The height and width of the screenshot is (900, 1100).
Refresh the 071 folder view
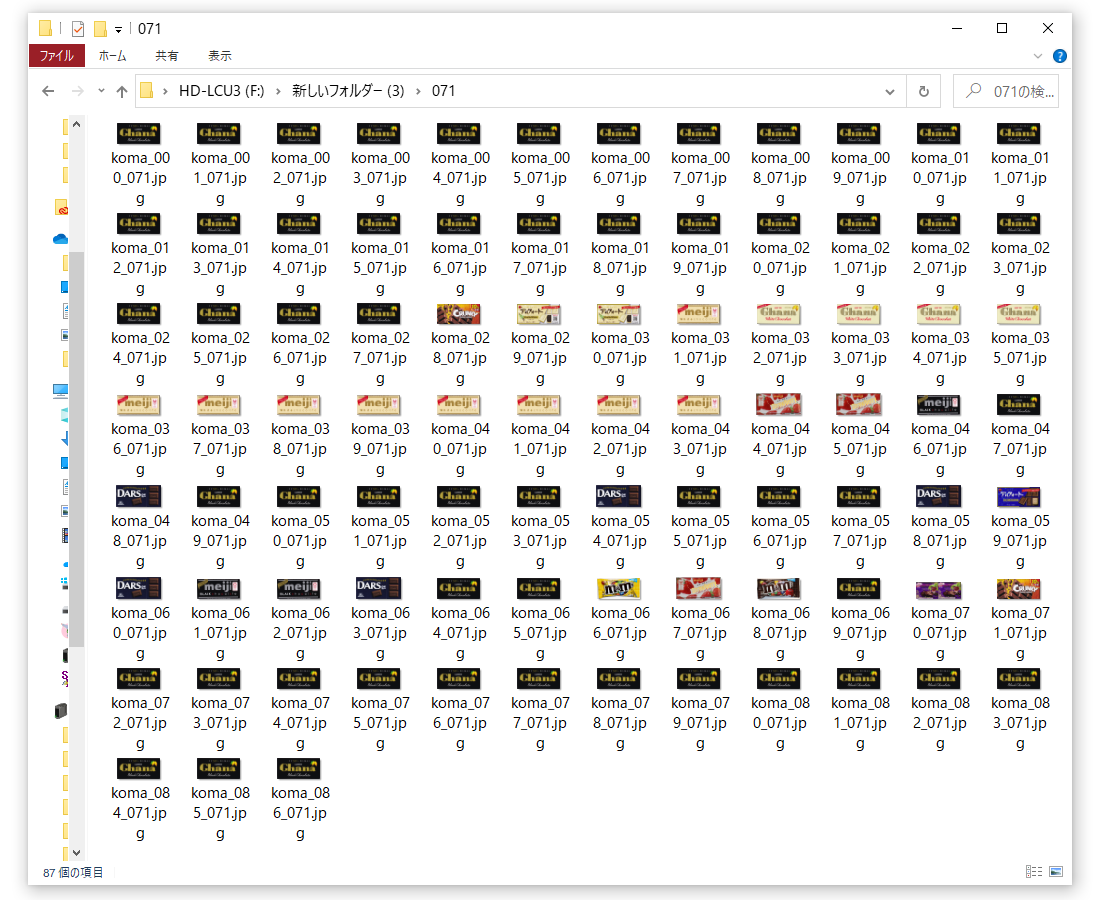pos(924,91)
